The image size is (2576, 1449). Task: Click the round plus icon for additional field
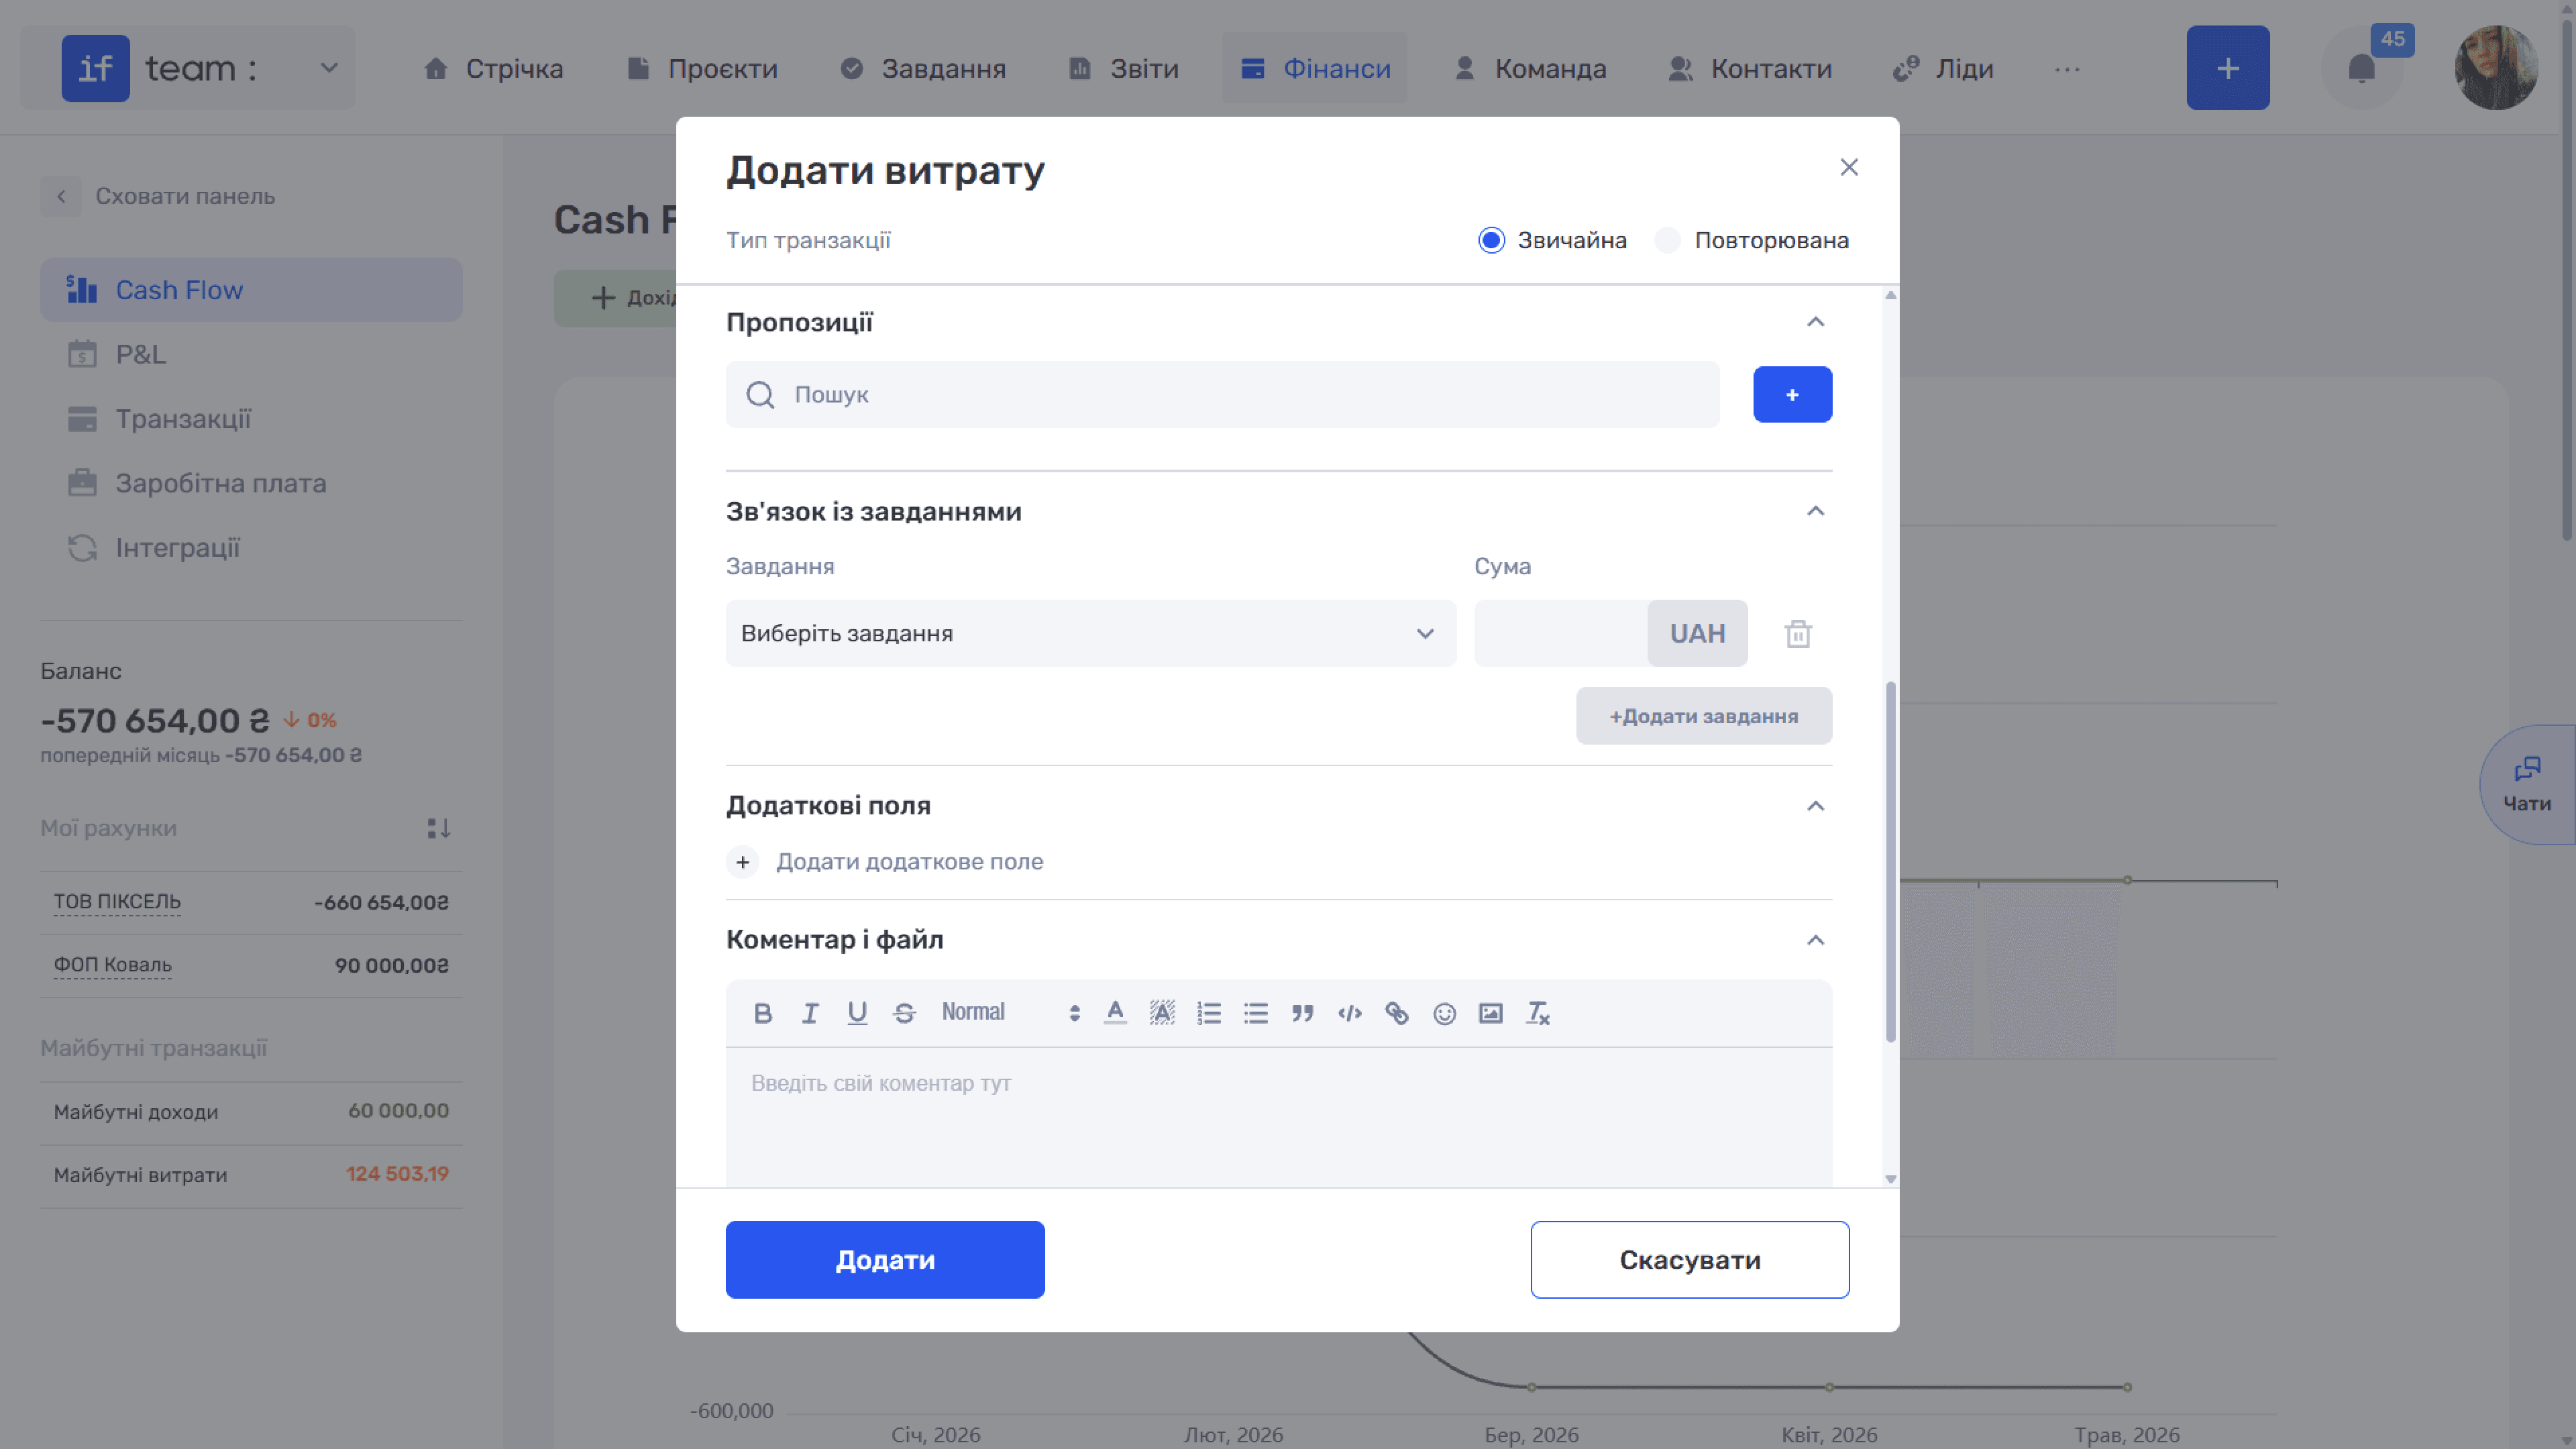(x=742, y=862)
